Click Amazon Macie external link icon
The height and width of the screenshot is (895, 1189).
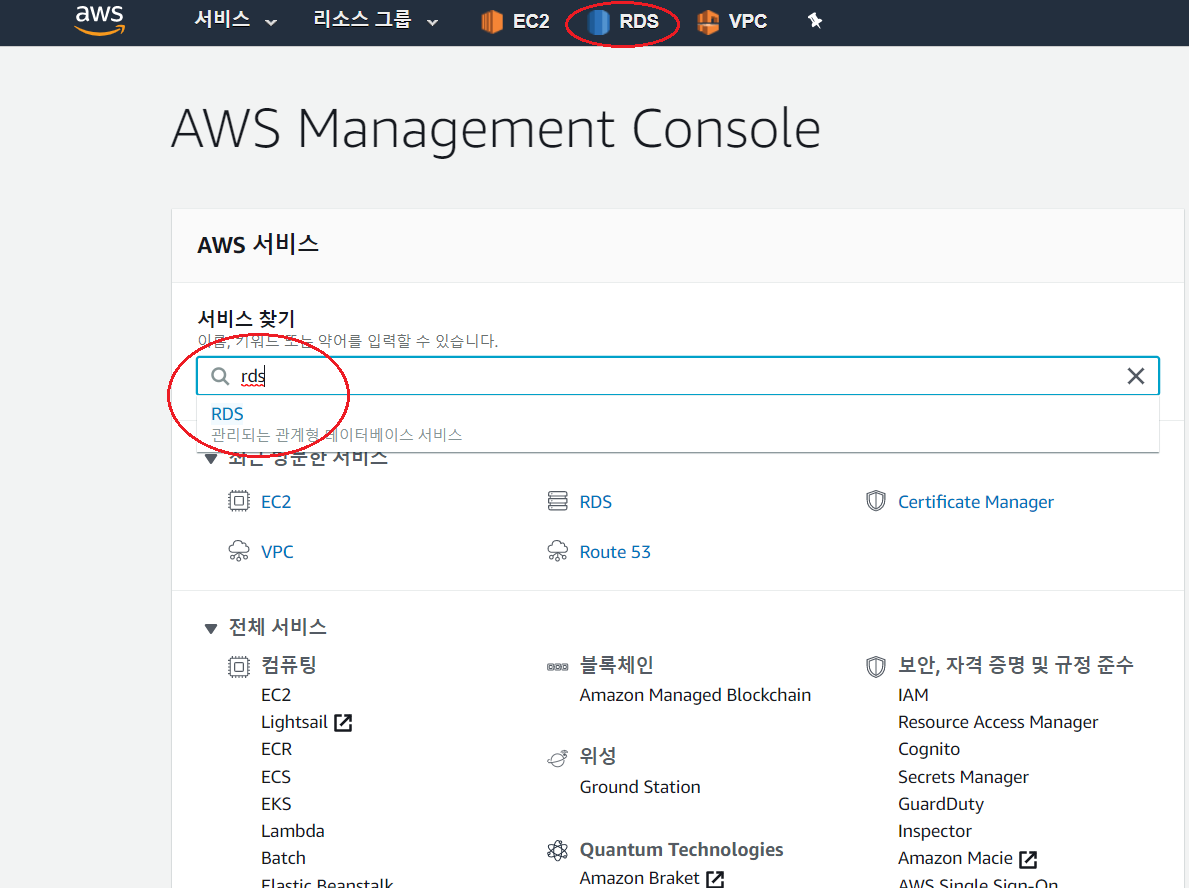(1028, 859)
